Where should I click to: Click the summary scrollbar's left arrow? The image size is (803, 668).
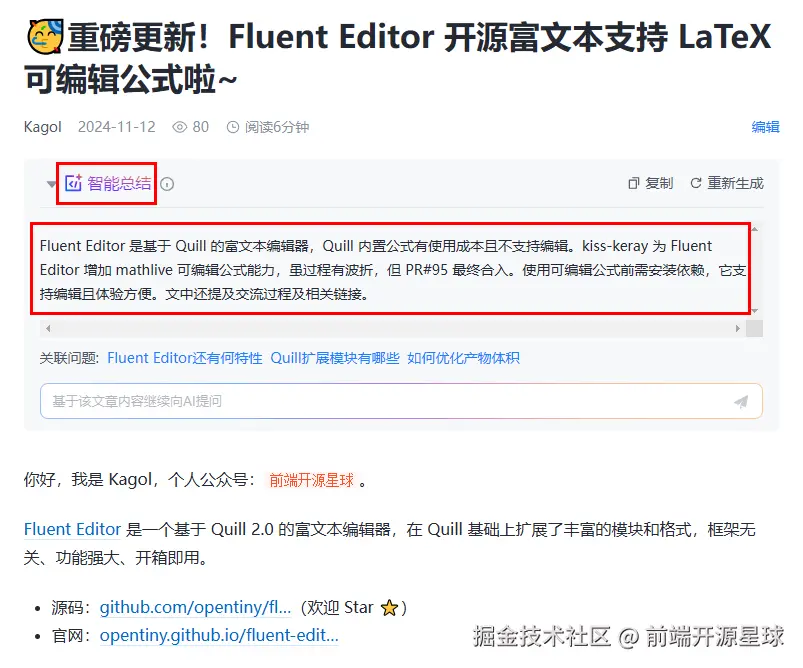tap(46, 328)
